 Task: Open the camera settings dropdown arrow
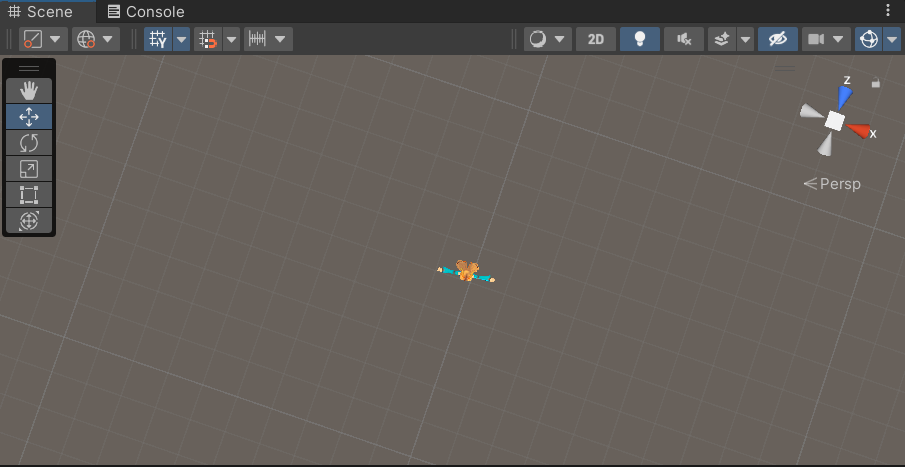(x=839, y=39)
